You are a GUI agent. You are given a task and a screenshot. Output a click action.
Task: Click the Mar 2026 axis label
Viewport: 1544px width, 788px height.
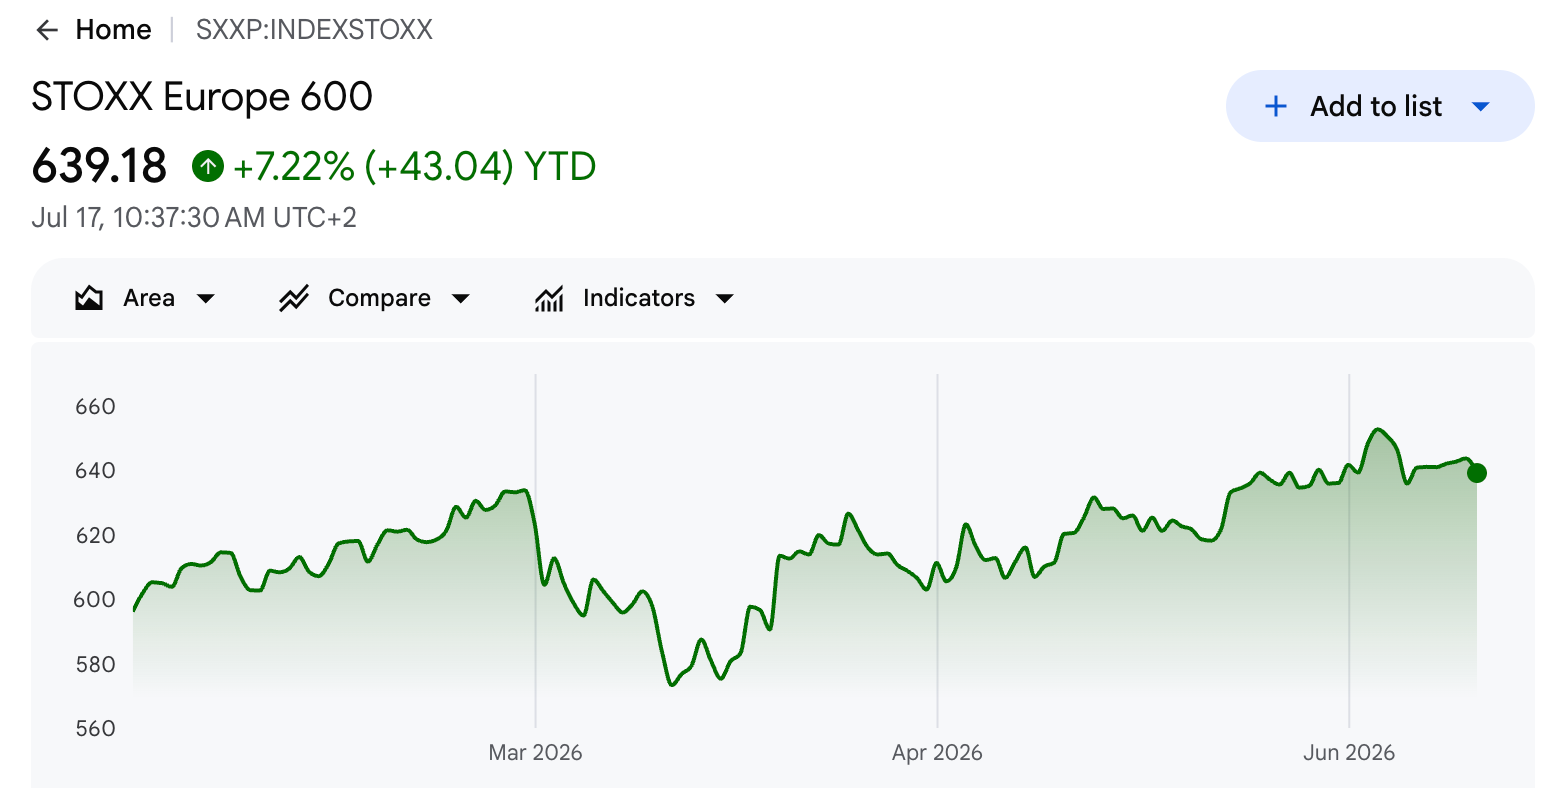pyautogui.click(x=535, y=752)
